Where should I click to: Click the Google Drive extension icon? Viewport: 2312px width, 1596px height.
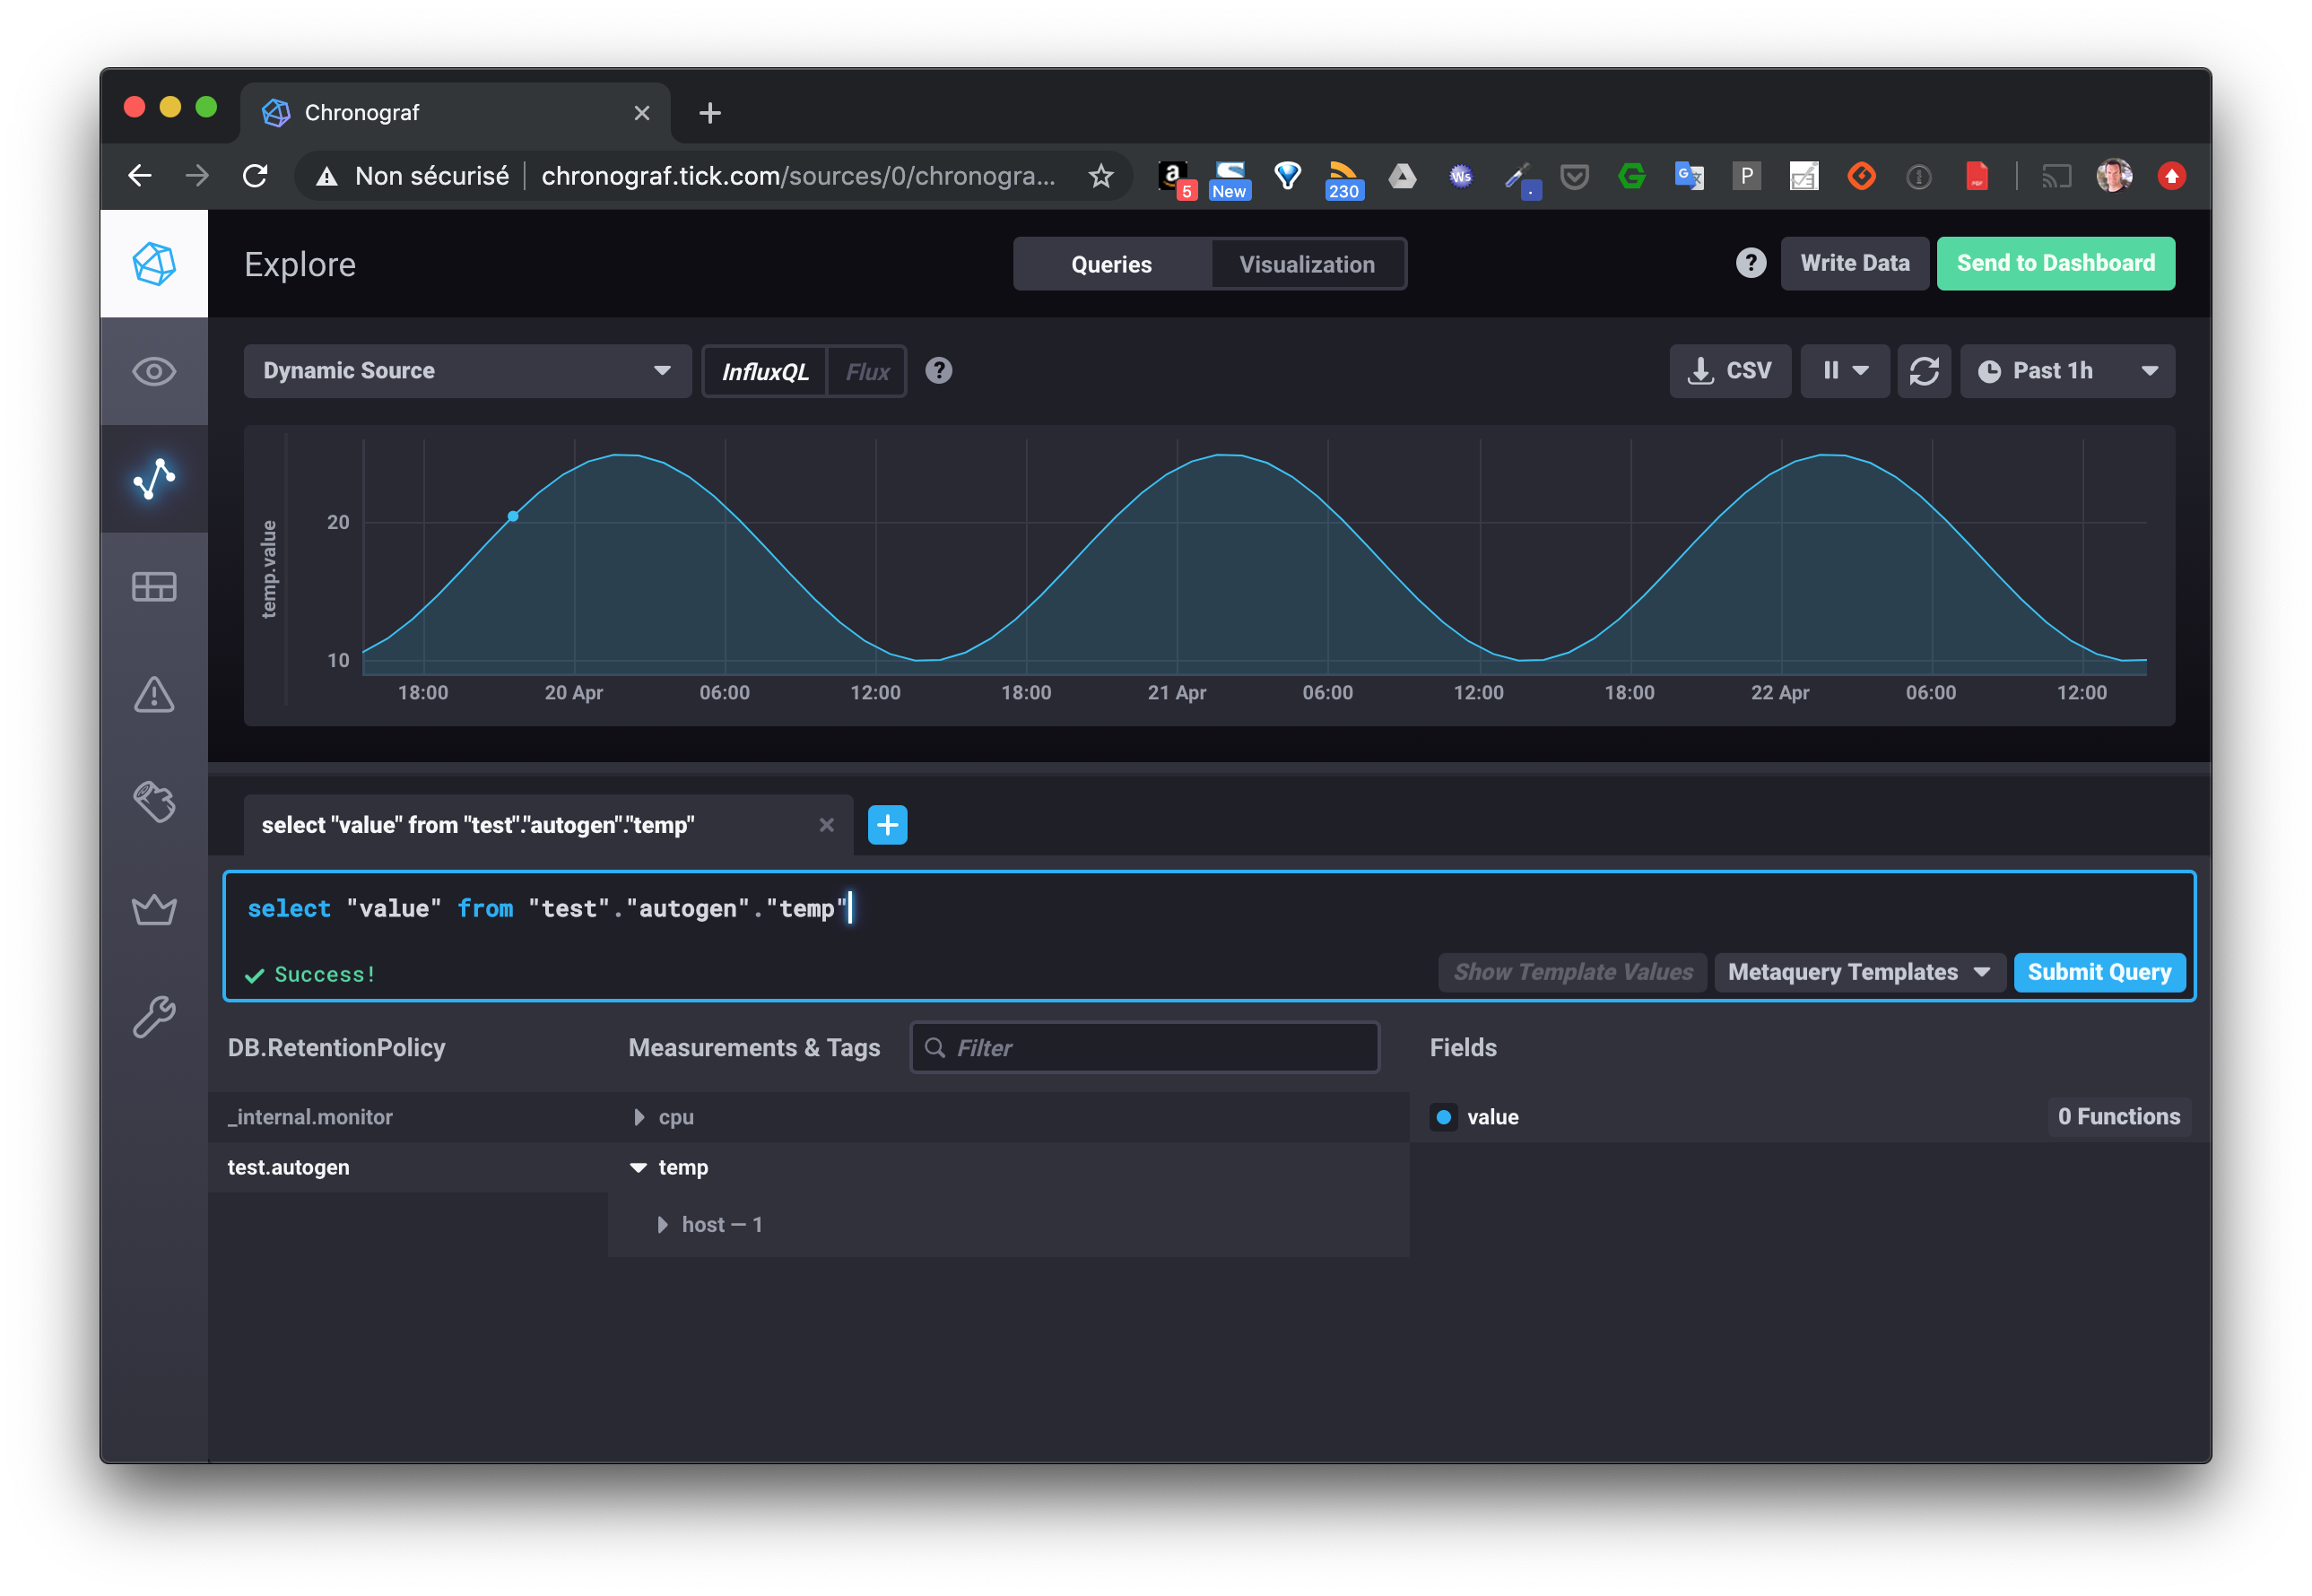pos(1402,177)
